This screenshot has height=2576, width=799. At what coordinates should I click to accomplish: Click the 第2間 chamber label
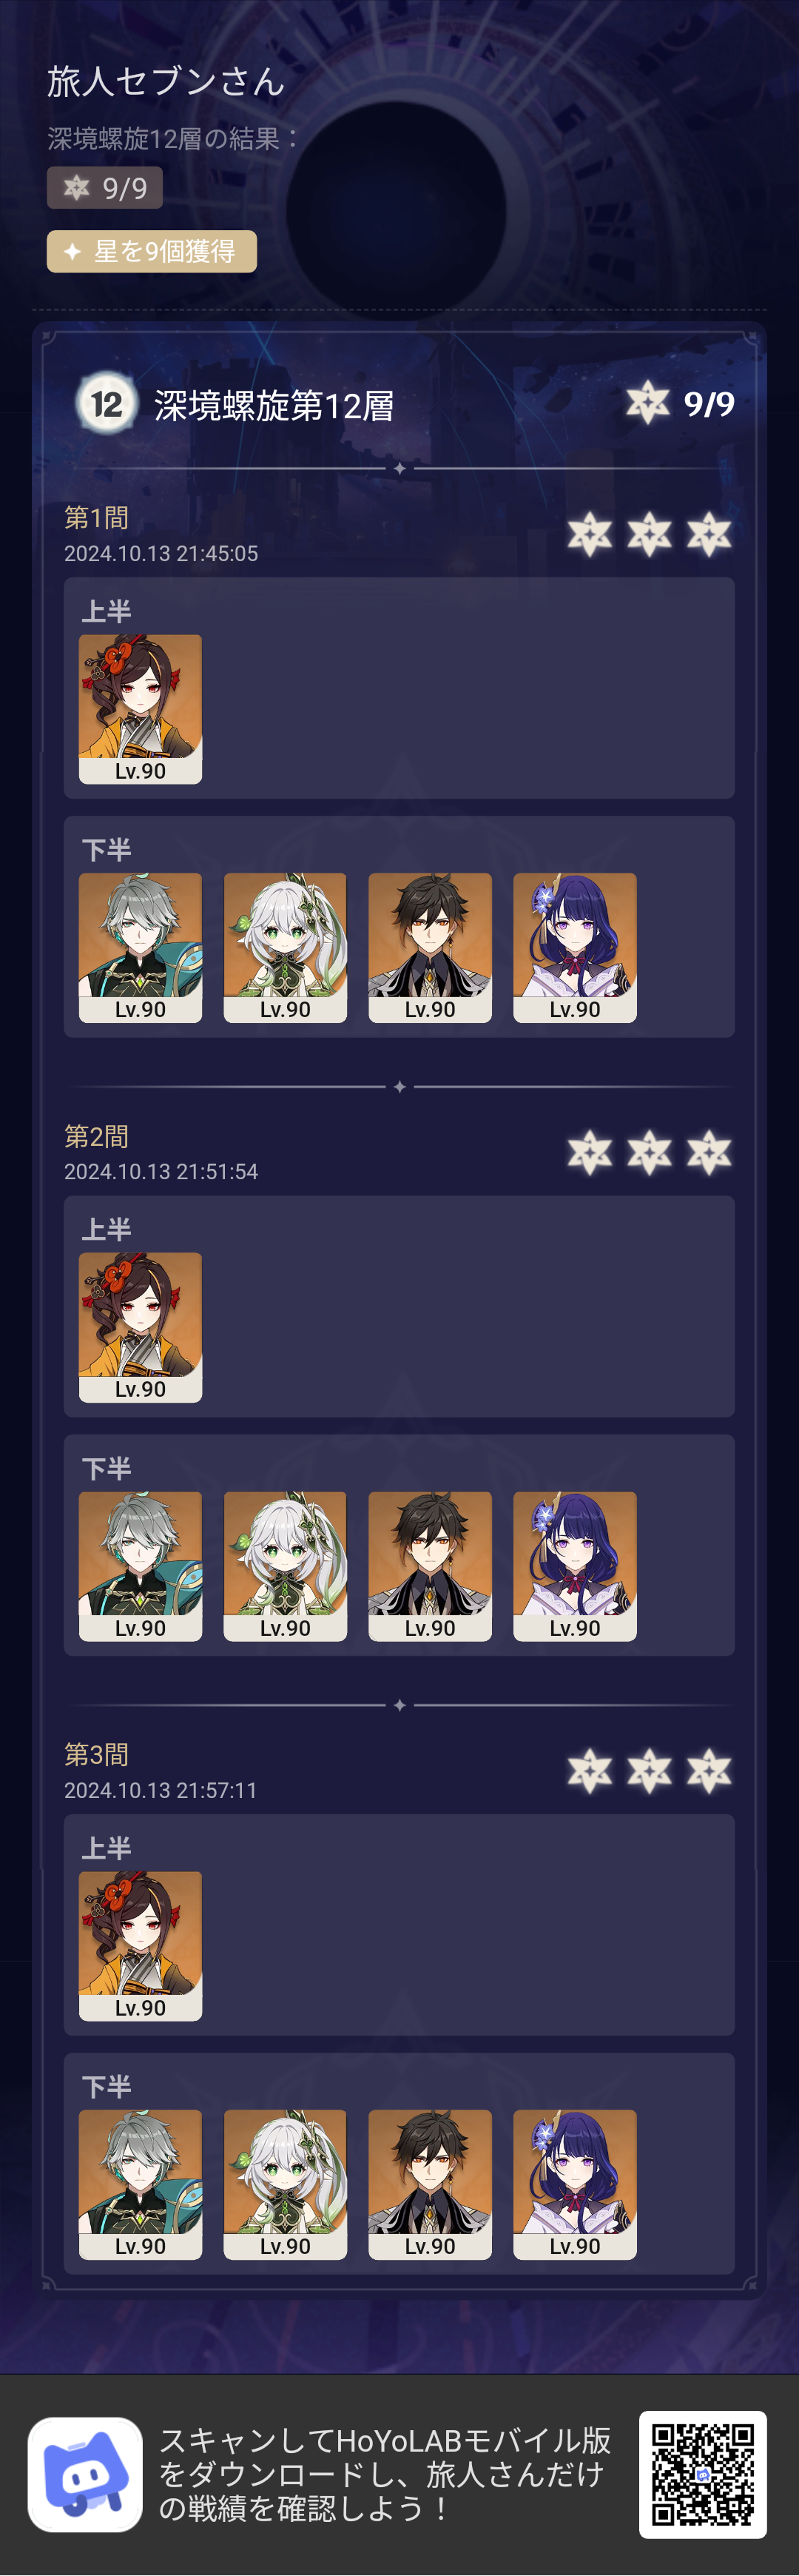coord(97,1136)
